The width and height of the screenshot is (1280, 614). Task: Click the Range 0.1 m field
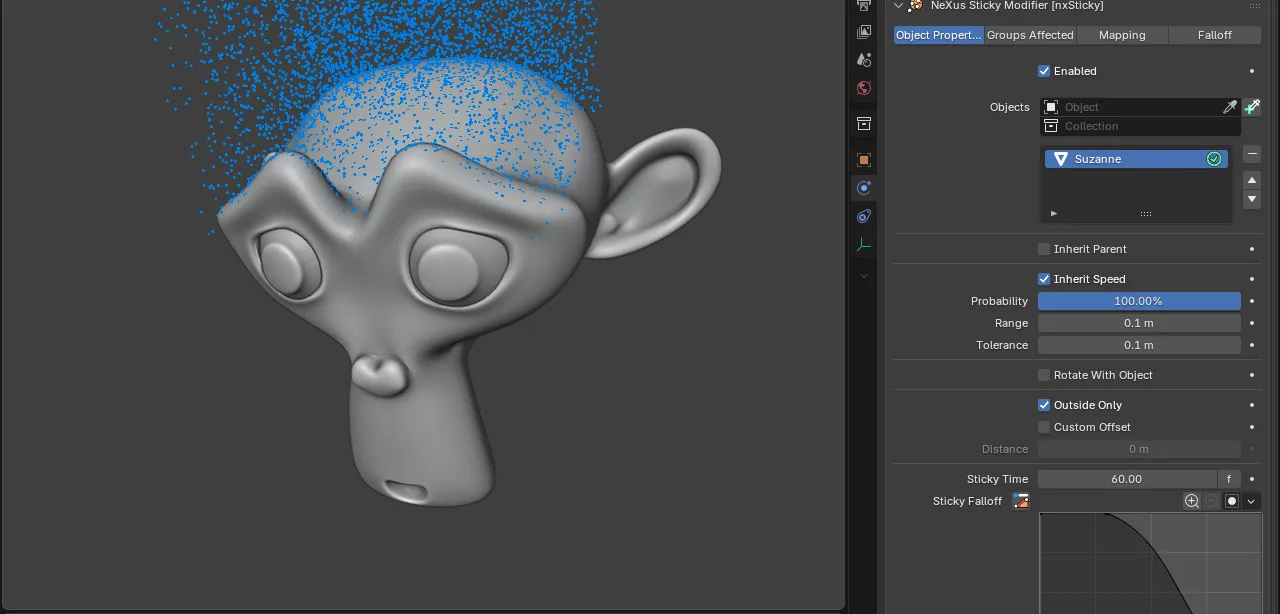point(1139,323)
